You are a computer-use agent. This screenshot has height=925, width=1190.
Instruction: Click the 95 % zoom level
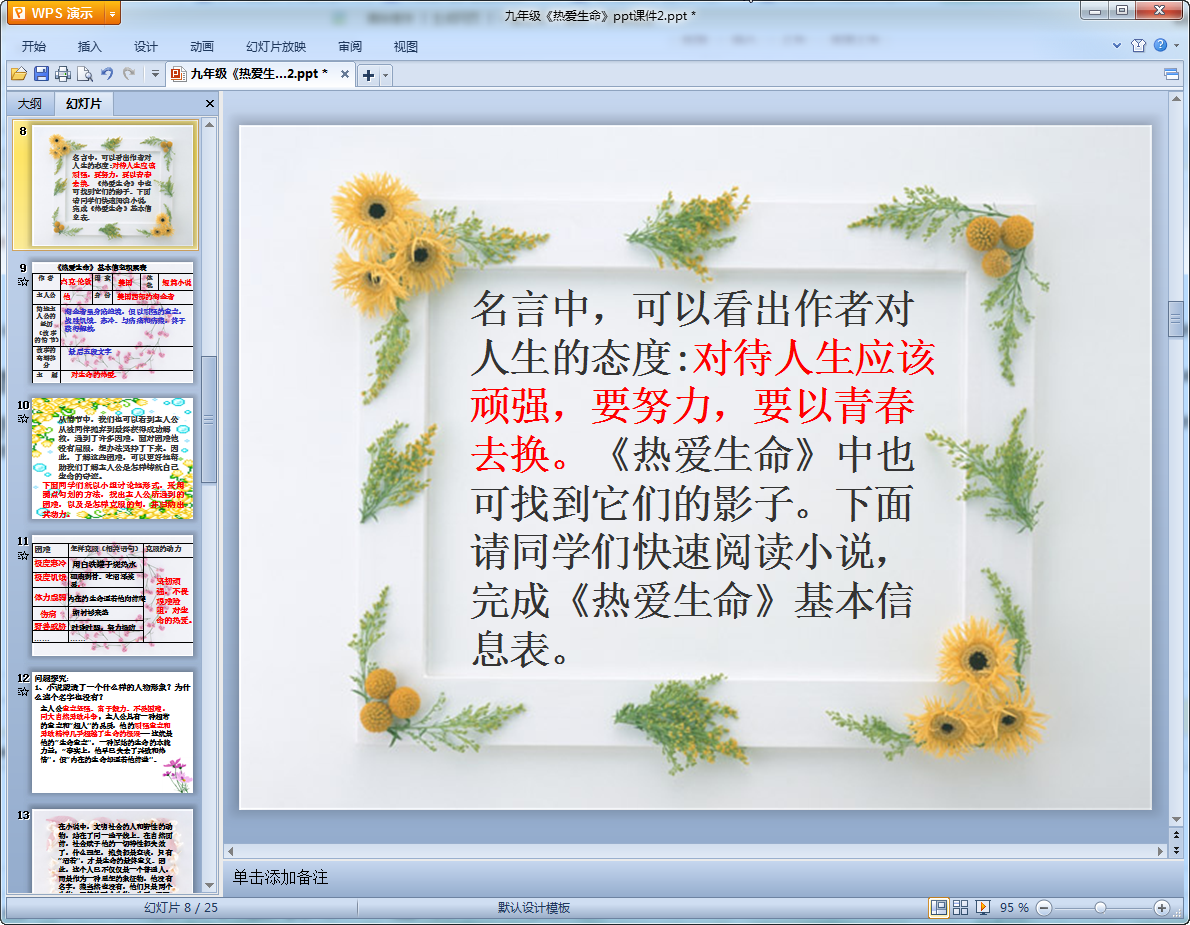[1014, 908]
